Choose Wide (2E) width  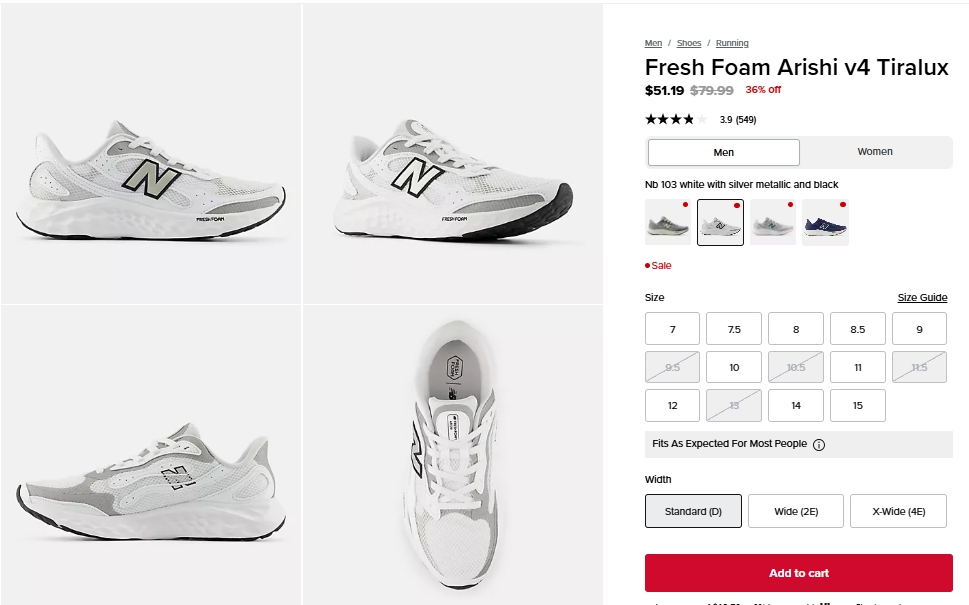tap(796, 511)
